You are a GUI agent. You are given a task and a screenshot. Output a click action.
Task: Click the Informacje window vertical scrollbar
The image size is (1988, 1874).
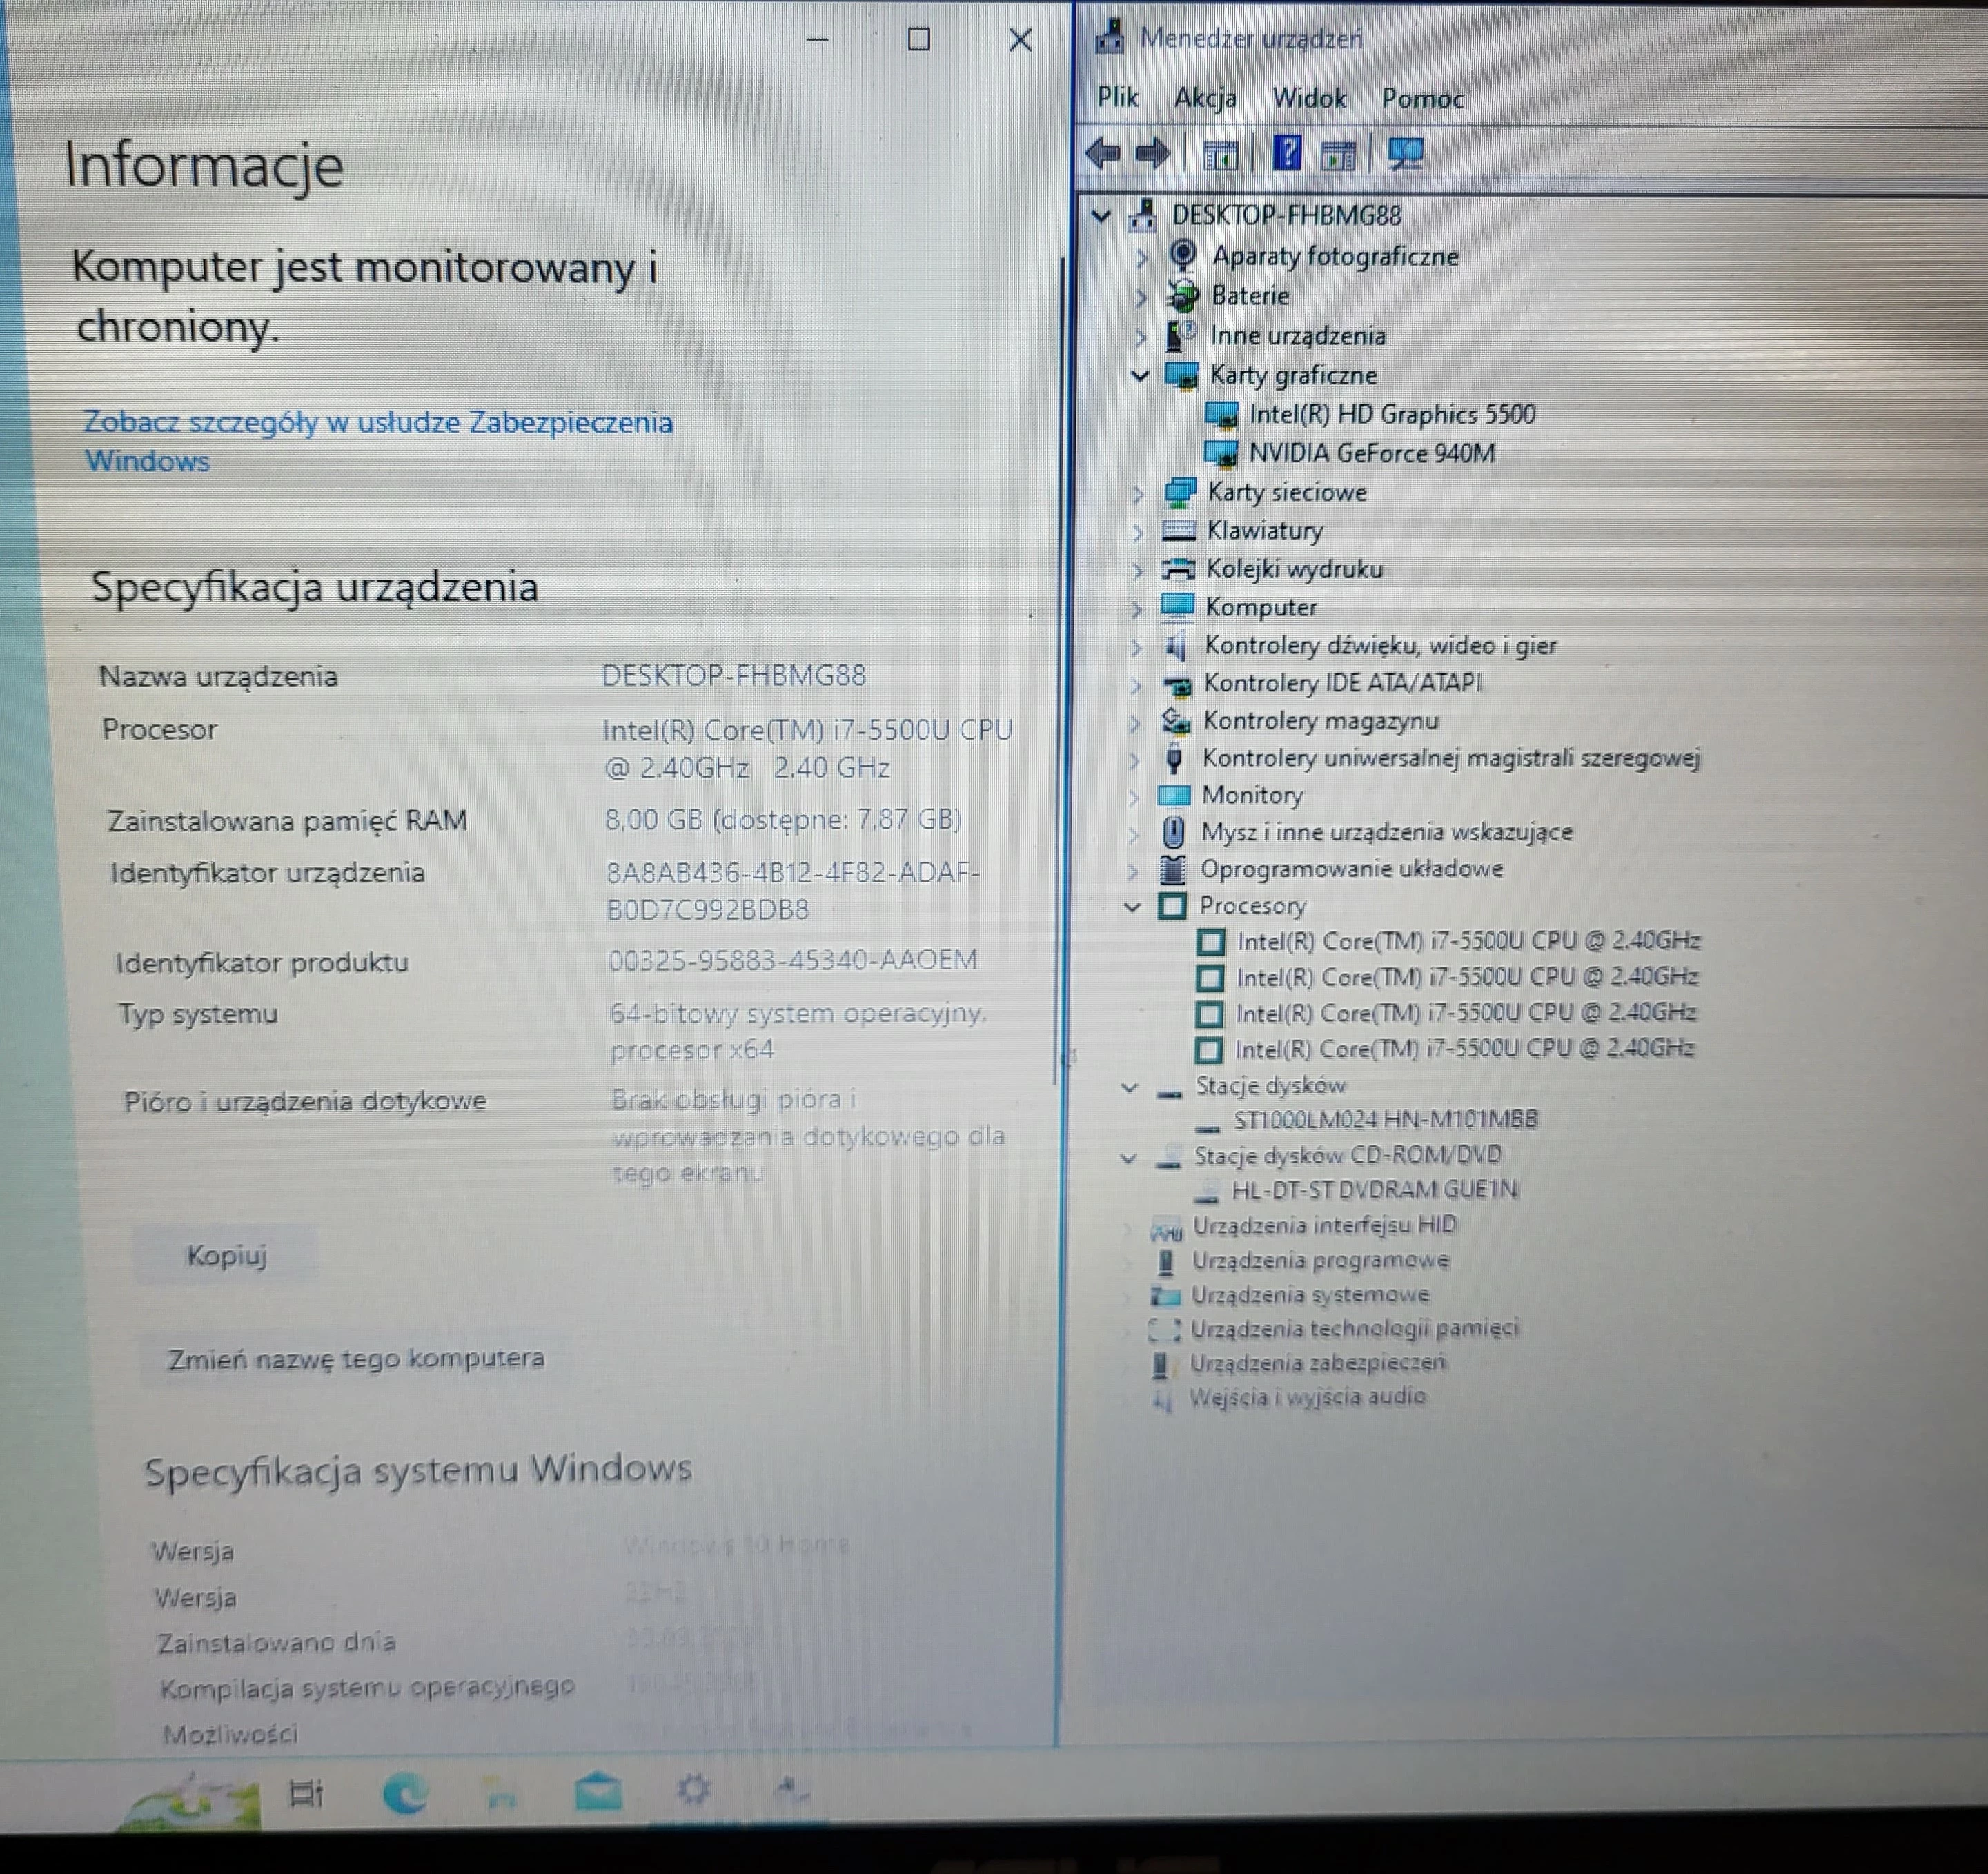1057,670
